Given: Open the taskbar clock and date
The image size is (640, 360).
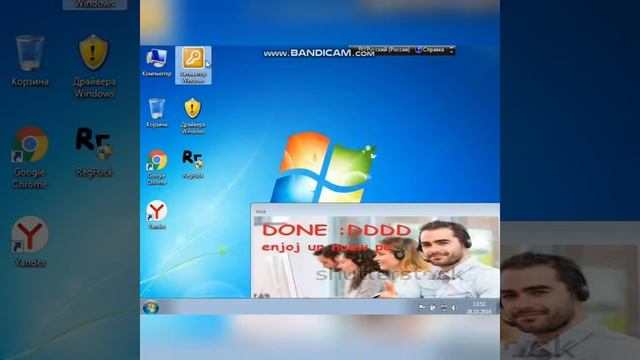Looking at the screenshot, I should (x=479, y=307).
